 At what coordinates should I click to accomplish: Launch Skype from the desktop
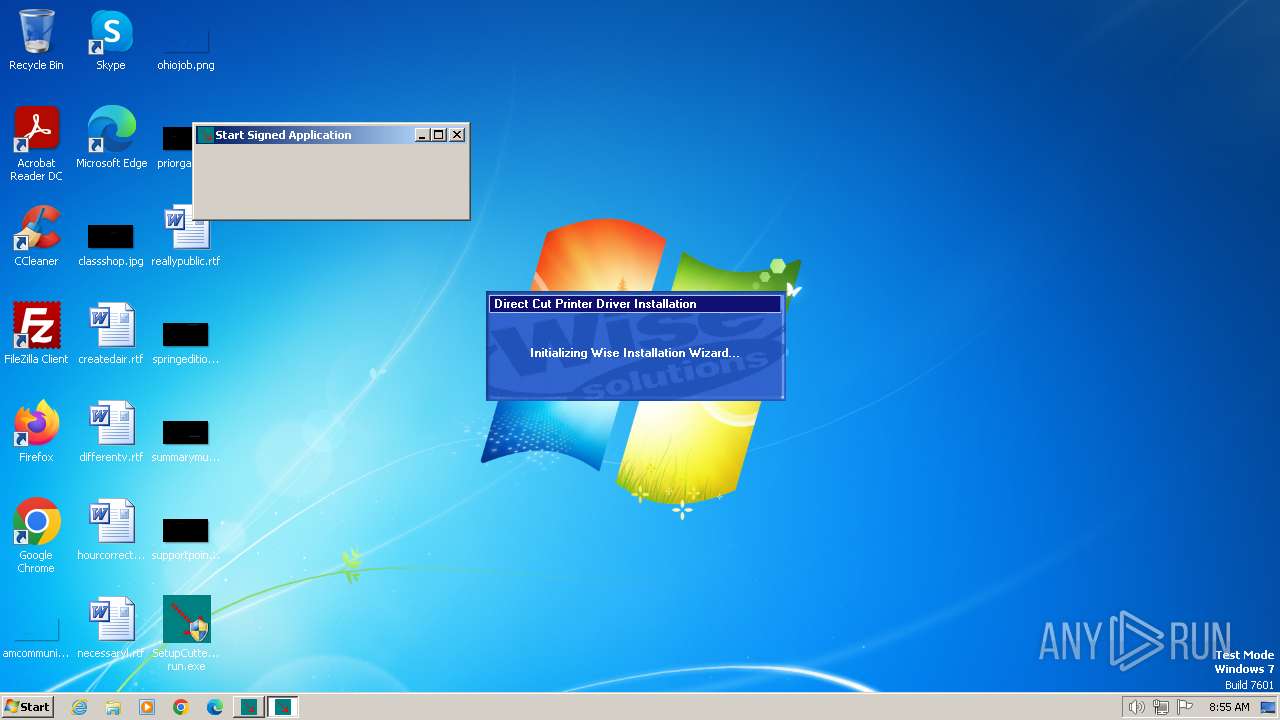[x=111, y=40]
